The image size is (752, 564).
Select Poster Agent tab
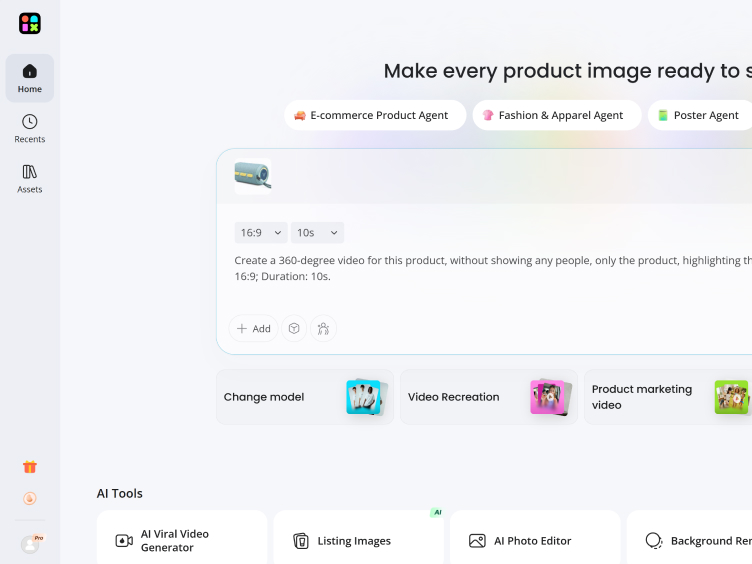pyautogui.click(x=700, y=115)
